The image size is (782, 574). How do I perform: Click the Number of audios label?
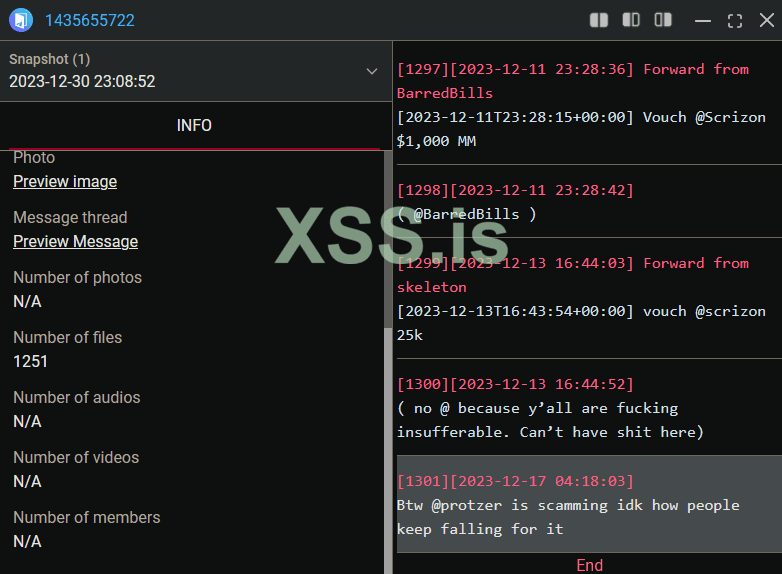(x=77, y=397)
